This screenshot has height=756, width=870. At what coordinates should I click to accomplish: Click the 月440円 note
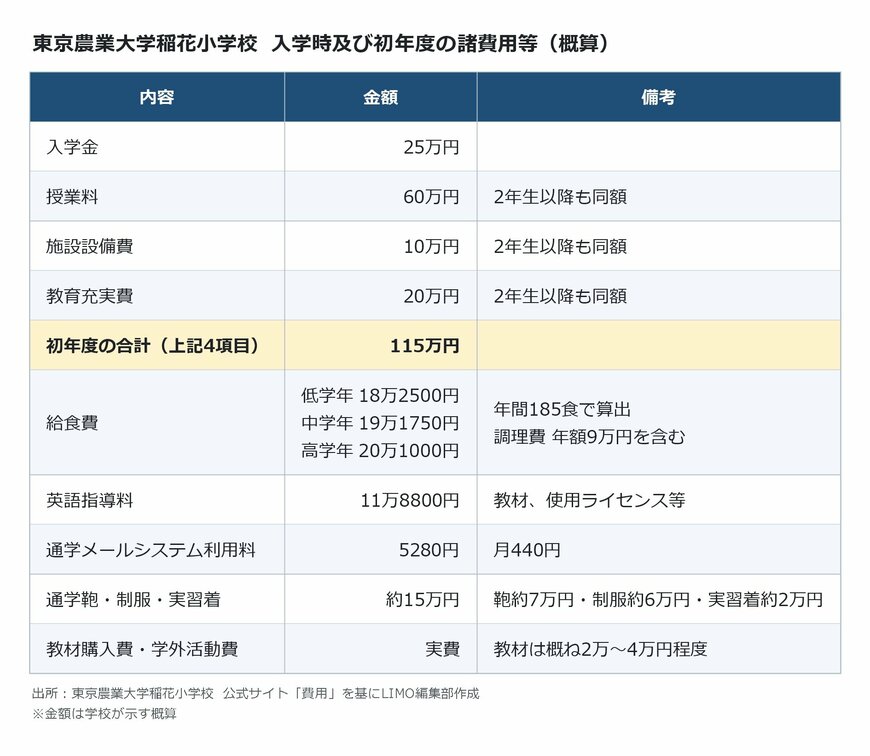point(527,550)
